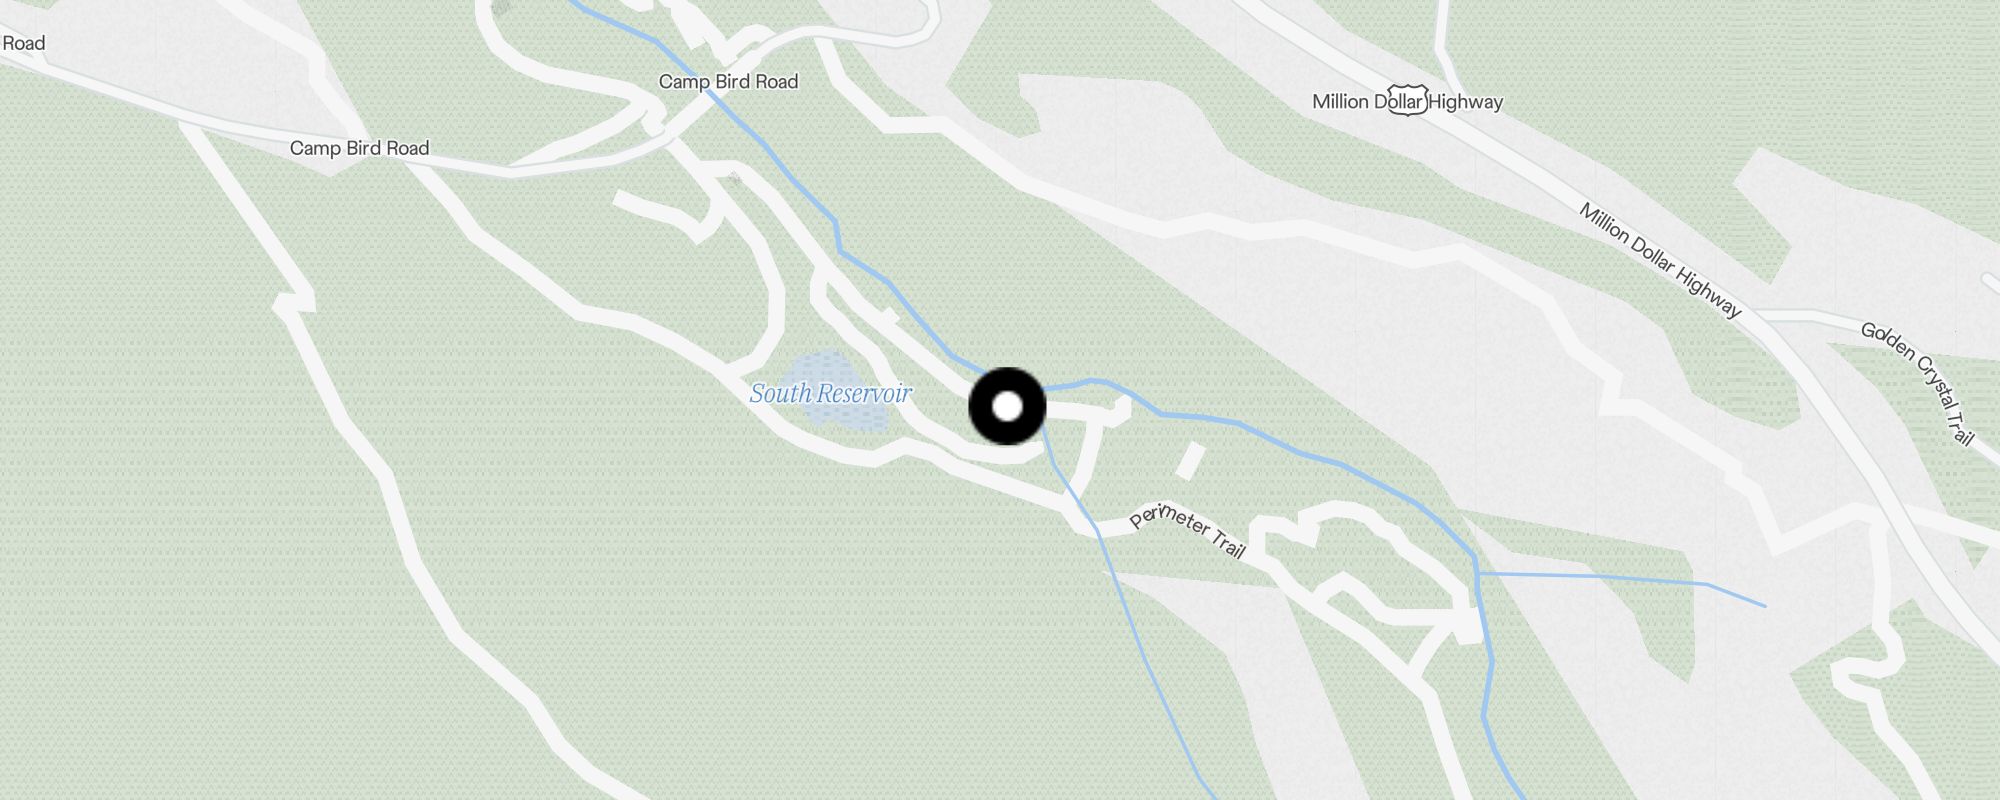Click the small building footprint southeast of the marker
Screen dimensions: 2000x800
1190,460
